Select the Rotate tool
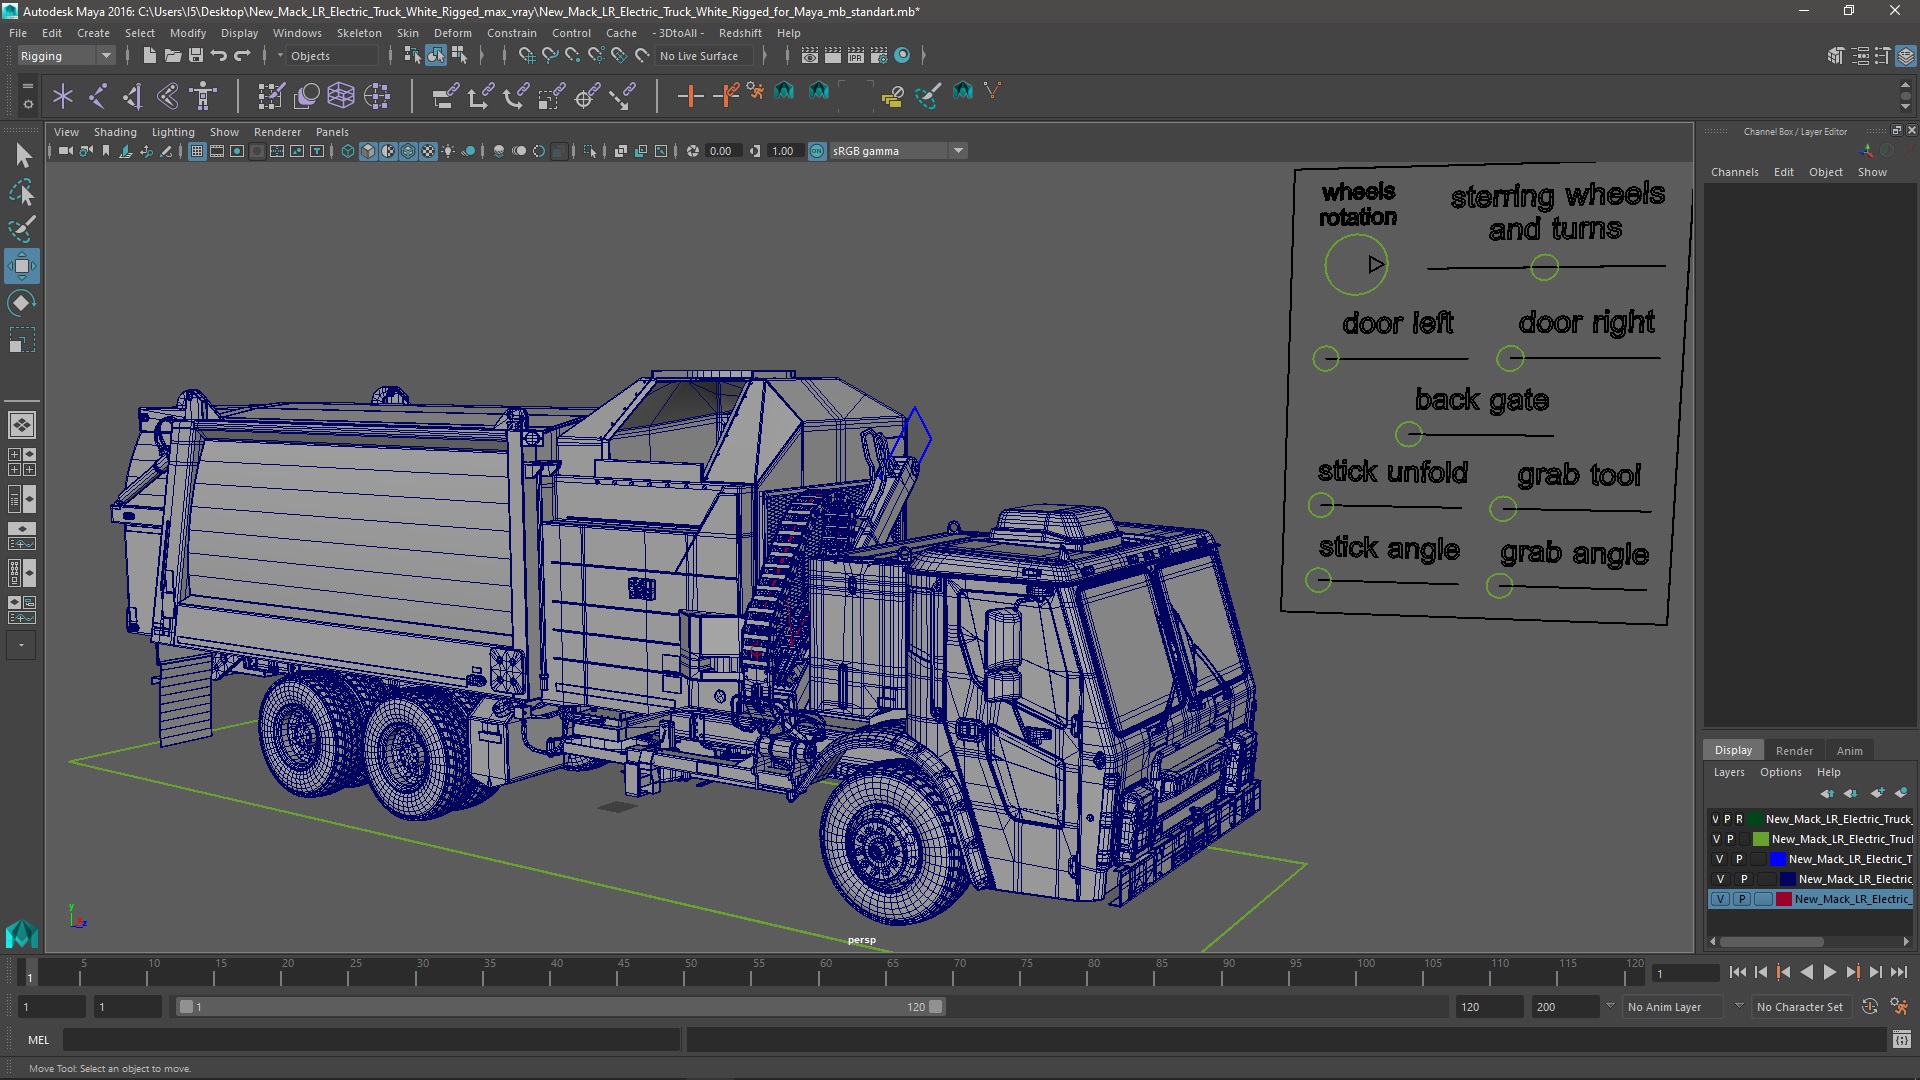1920x1080 pixels. 22,303
